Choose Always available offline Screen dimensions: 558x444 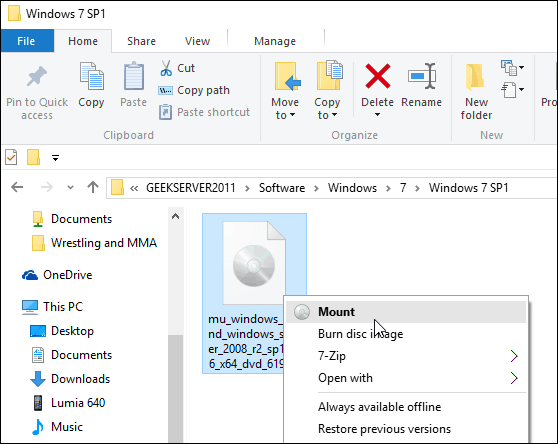pyautogui.click(x=406, y=407)
